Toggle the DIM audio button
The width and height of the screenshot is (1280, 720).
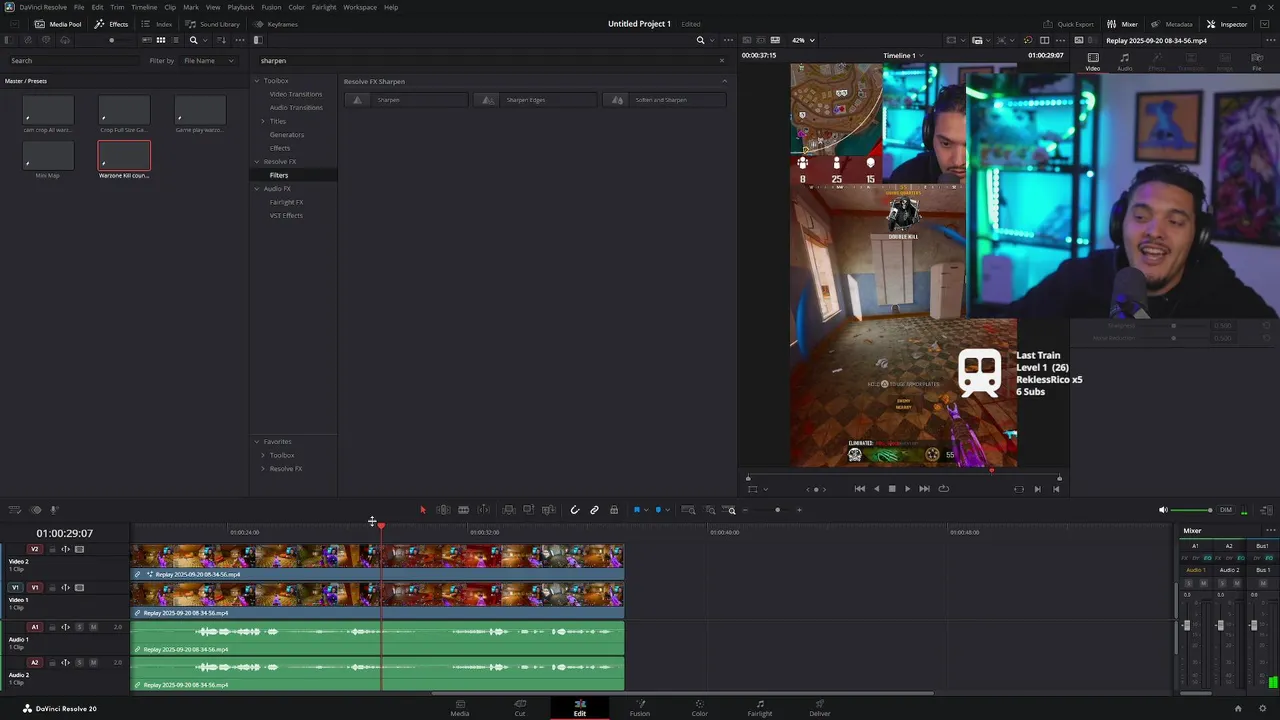(1226, 510)
